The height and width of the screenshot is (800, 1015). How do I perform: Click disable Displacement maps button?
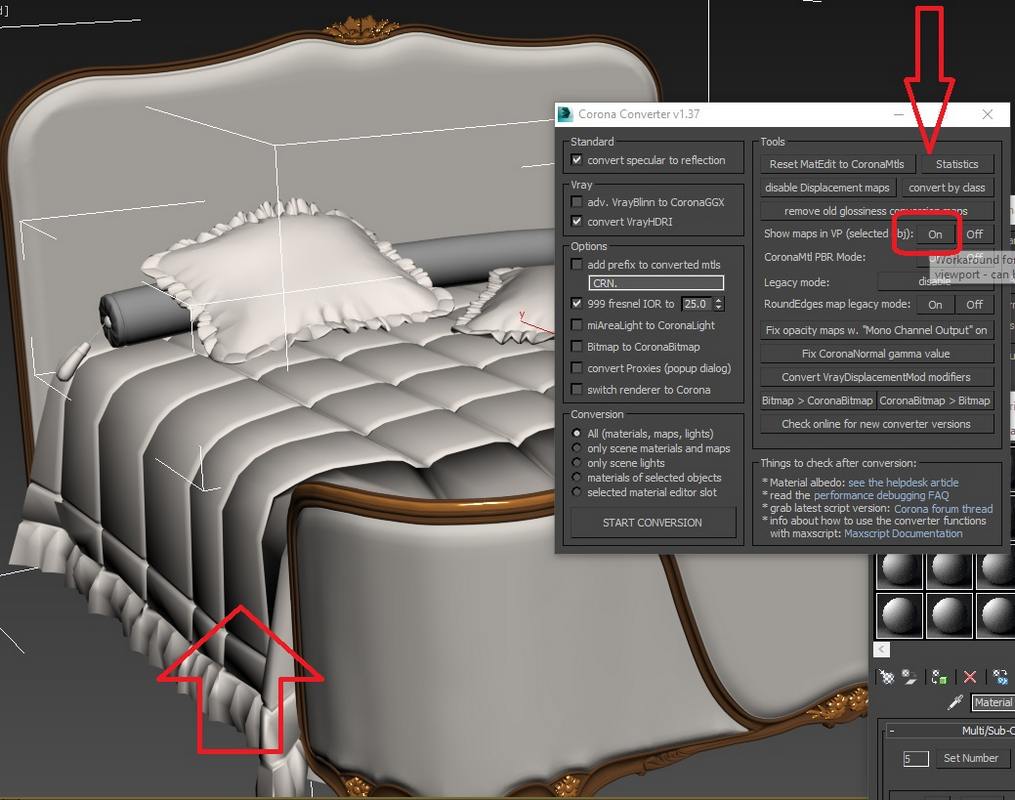[828, 188]
